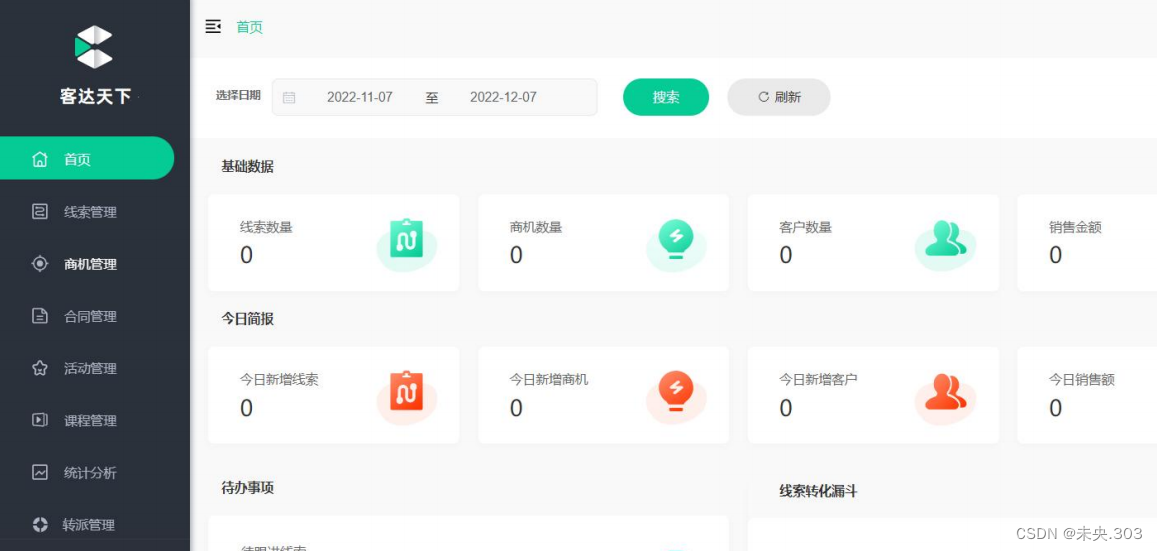Select end date 2022-12-07 field
Image resolution: width=1157 pixels, height=551 pixels.
(x=503, y=97)
